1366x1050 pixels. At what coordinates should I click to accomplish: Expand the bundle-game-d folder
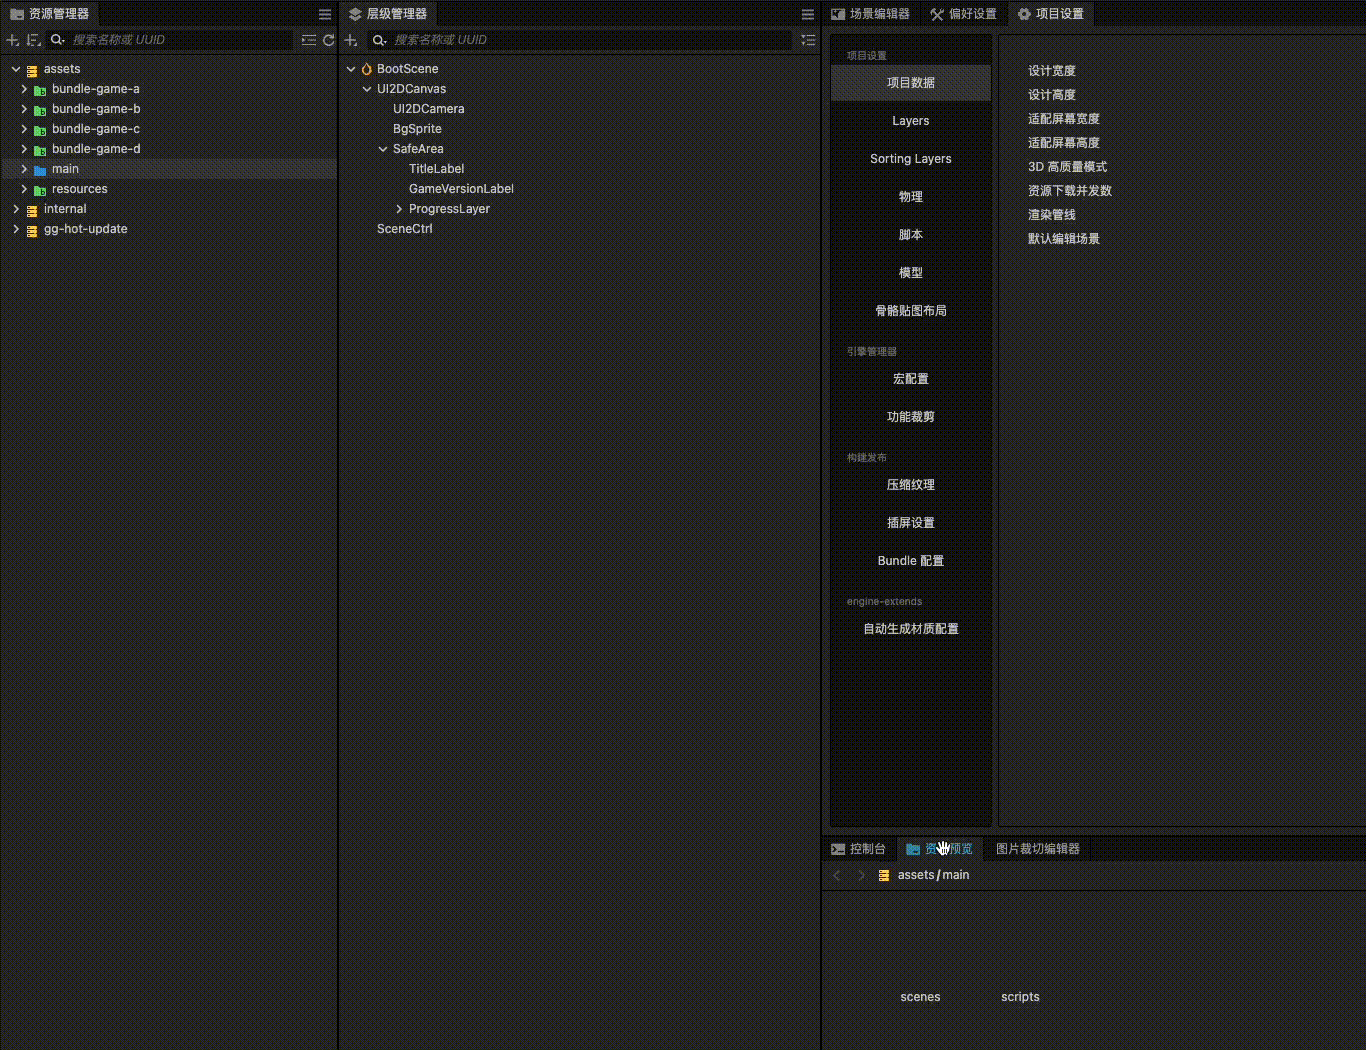(24, 149)
